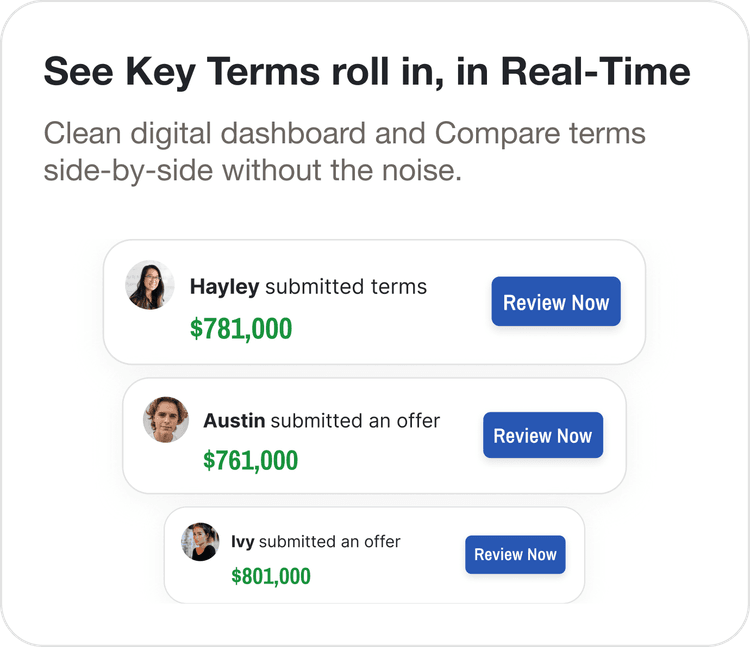The width and height of the screenshot is (750, 647).
Task: Click the $801,000 amount
Action: coord(271,576)
